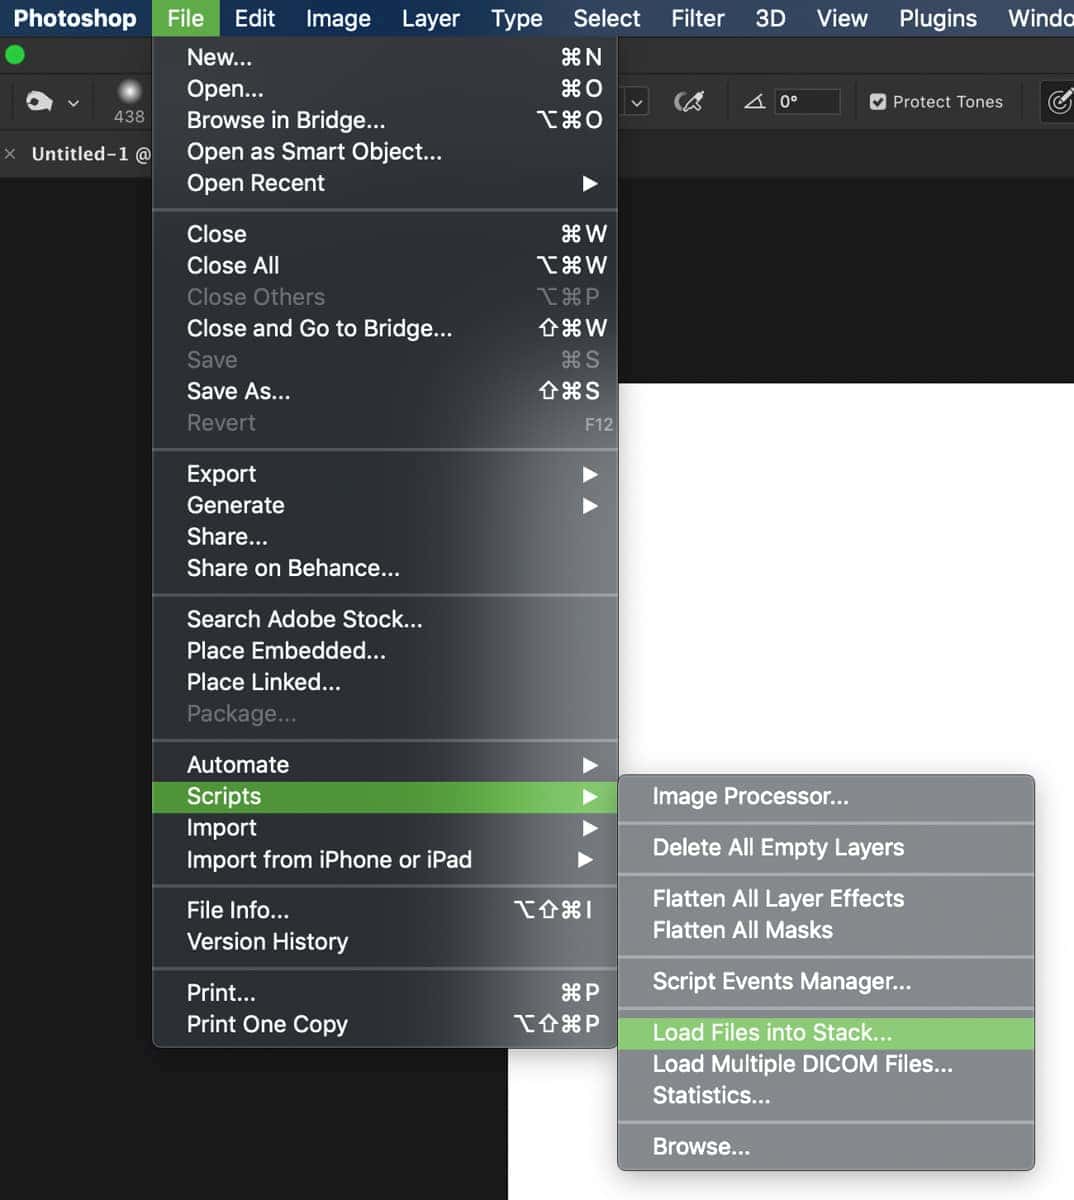Open the dropdown left of airbrush icon

[x=636, y=101]
